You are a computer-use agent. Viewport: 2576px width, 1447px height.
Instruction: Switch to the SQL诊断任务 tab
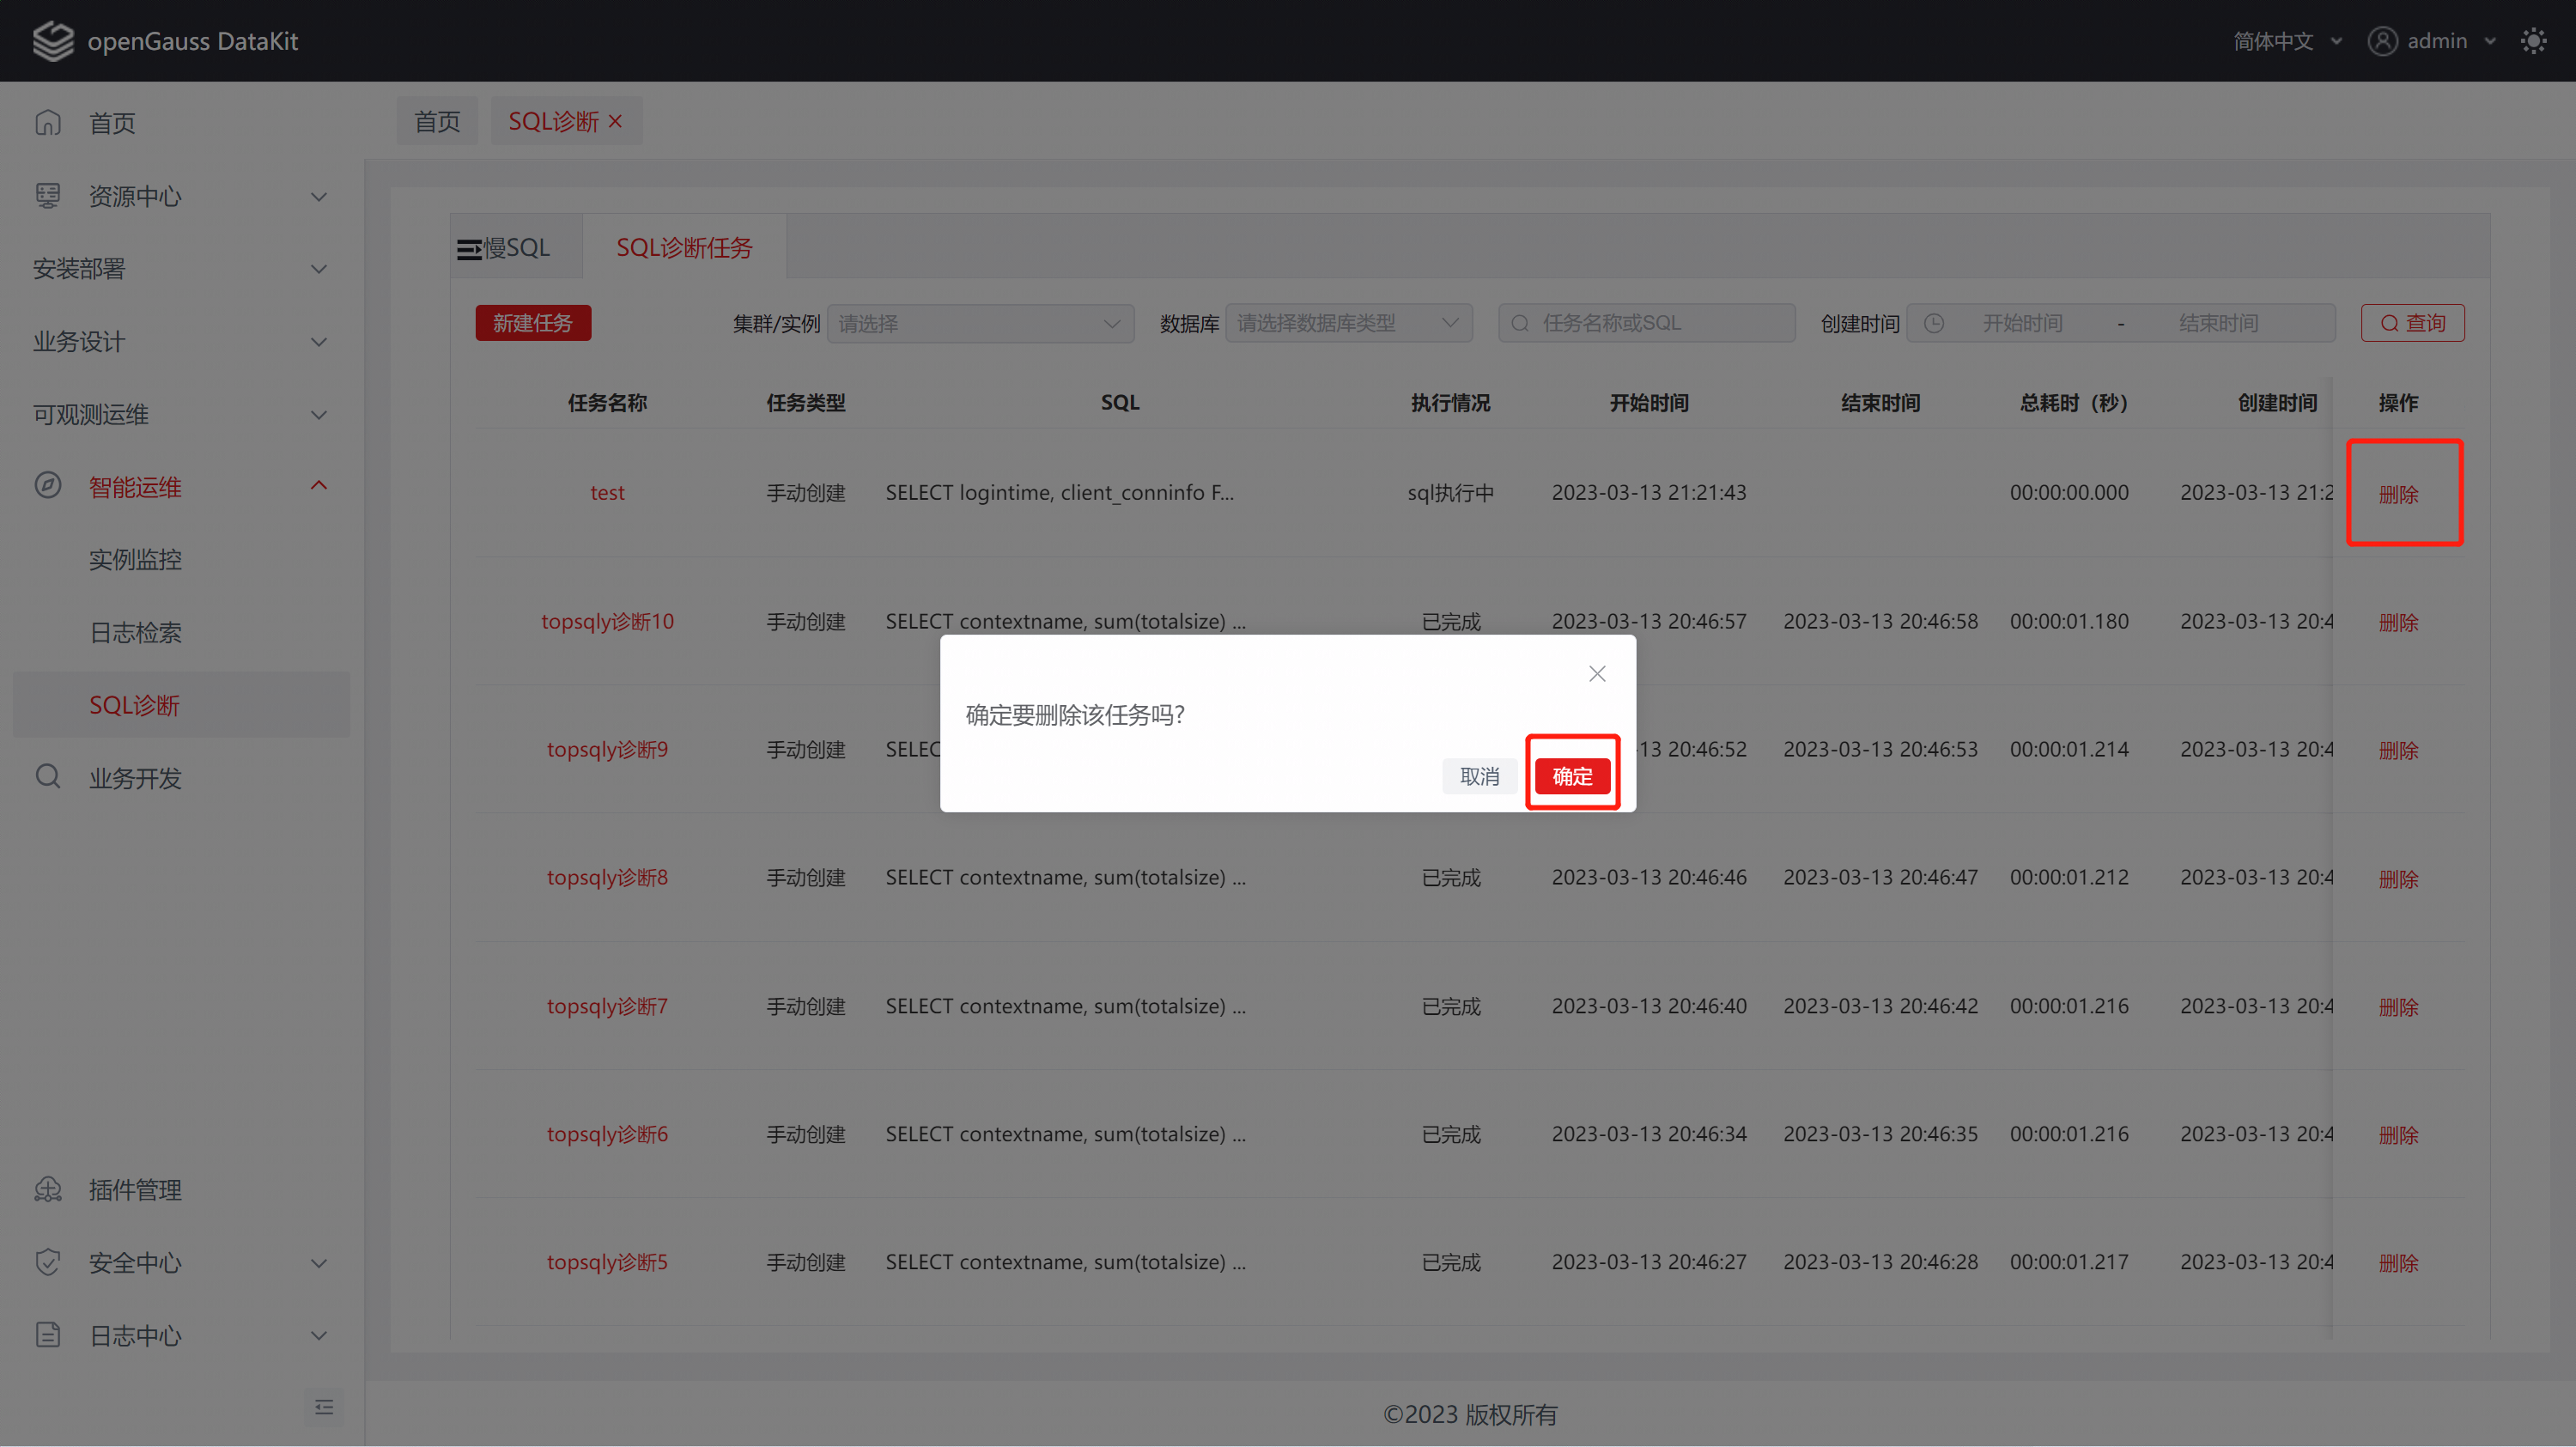pos(684,248)
